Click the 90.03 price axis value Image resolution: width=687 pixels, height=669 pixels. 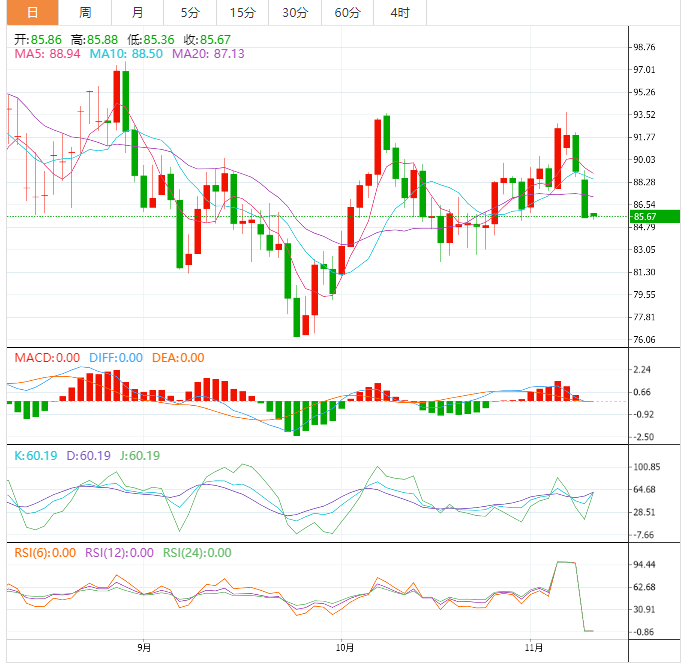pyautogui.click(x=645, y=159)
